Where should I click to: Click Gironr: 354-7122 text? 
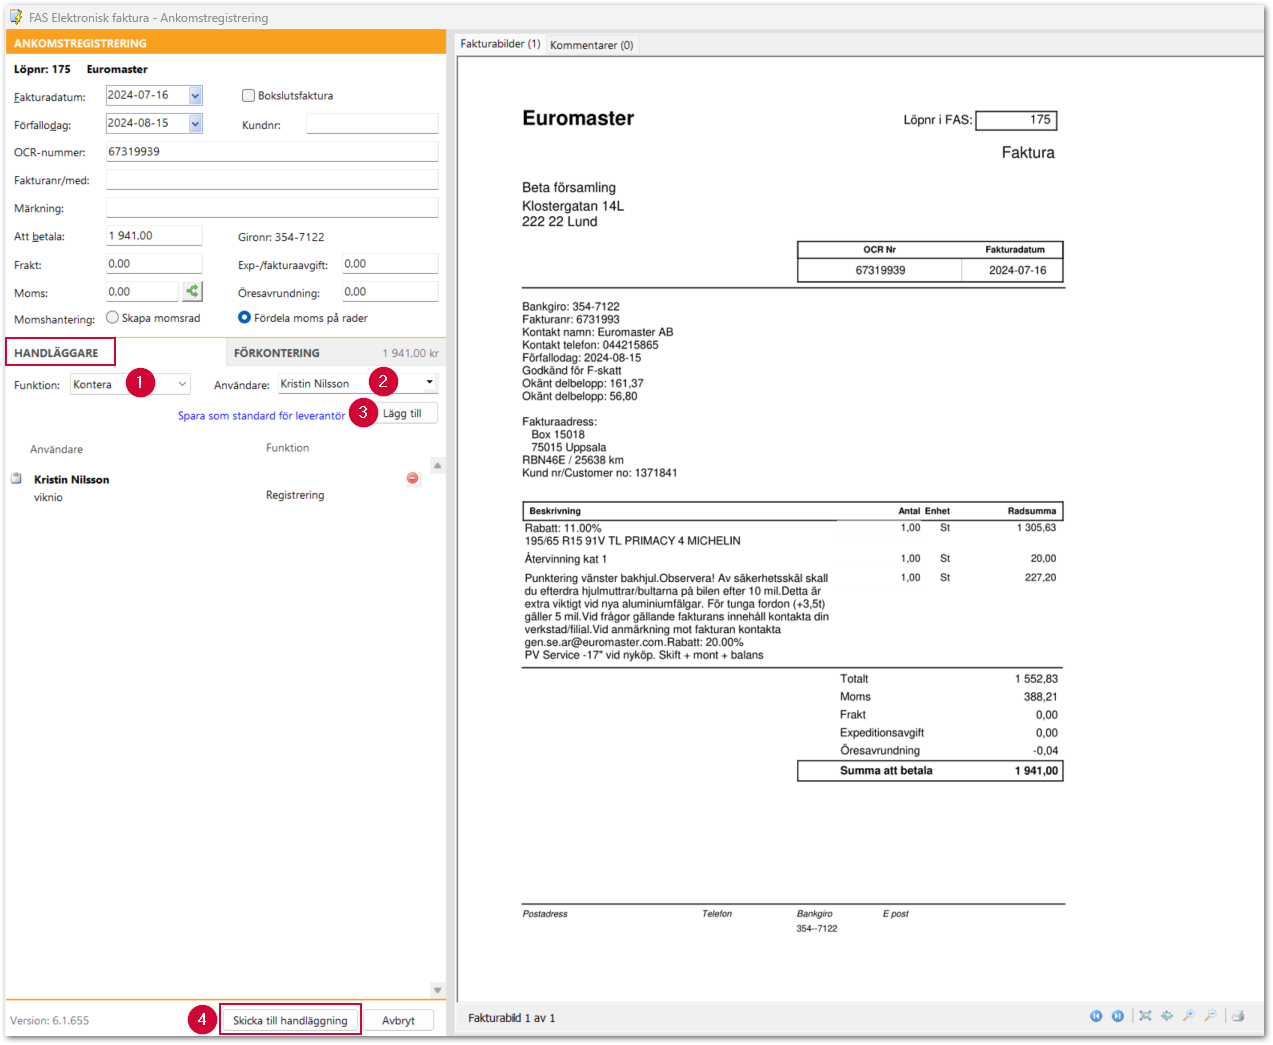click(281, 237)
